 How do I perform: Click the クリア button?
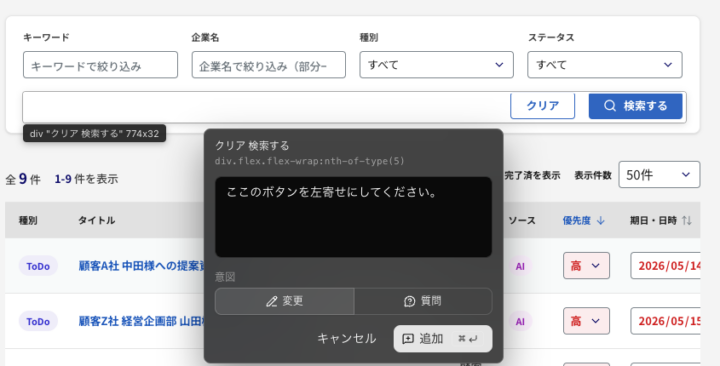click(542, 106)
